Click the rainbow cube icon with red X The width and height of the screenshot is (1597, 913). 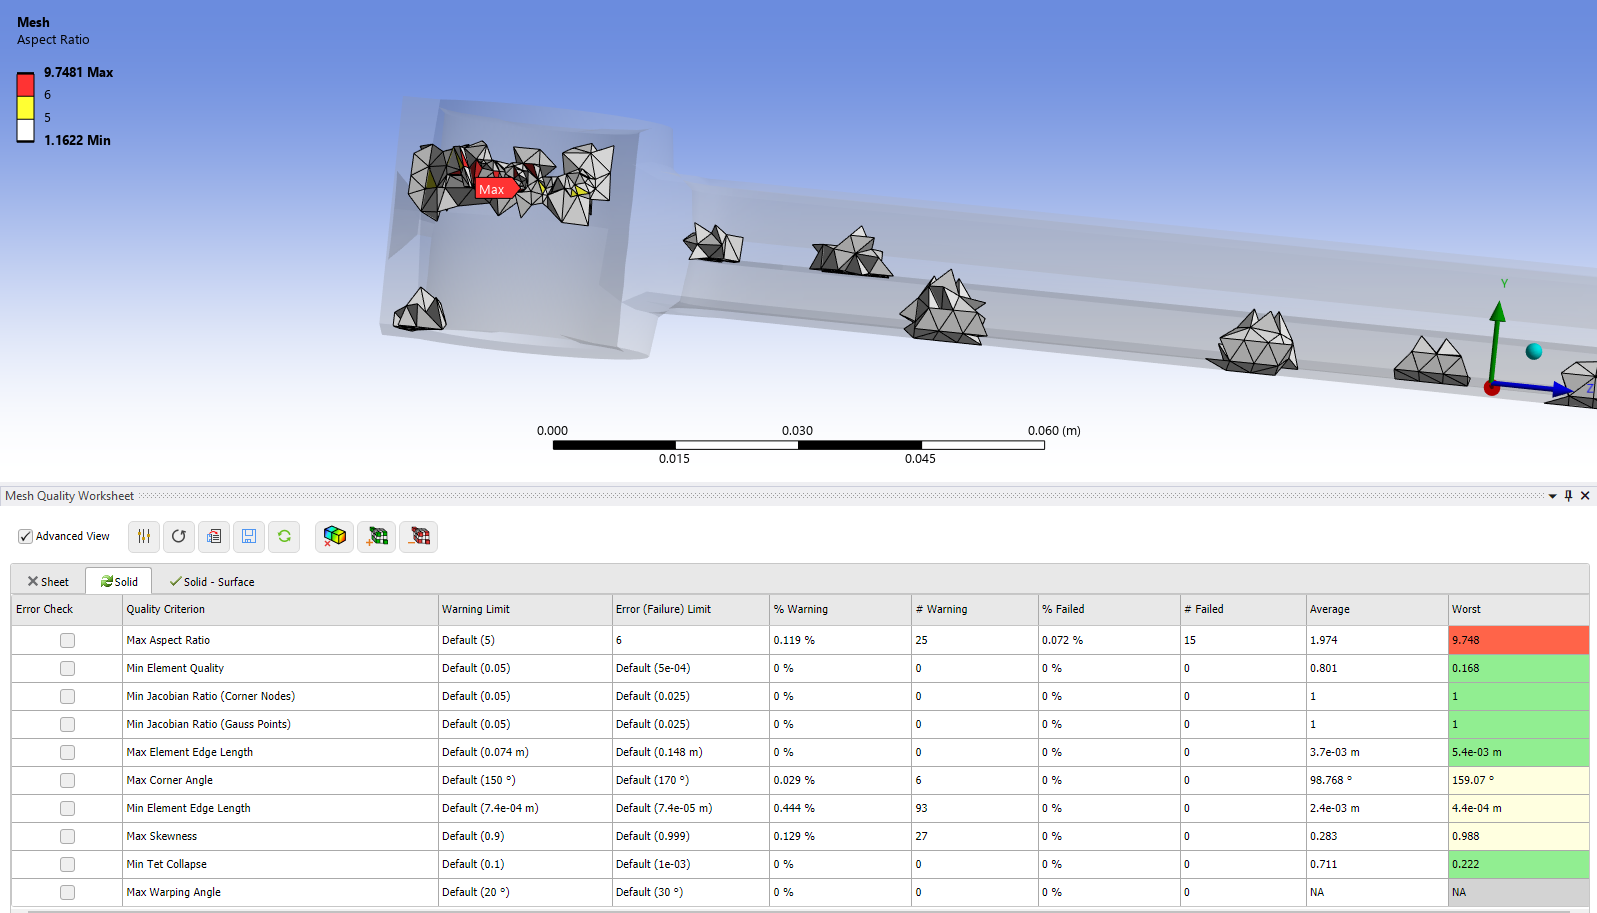click(x=334, y=537)
